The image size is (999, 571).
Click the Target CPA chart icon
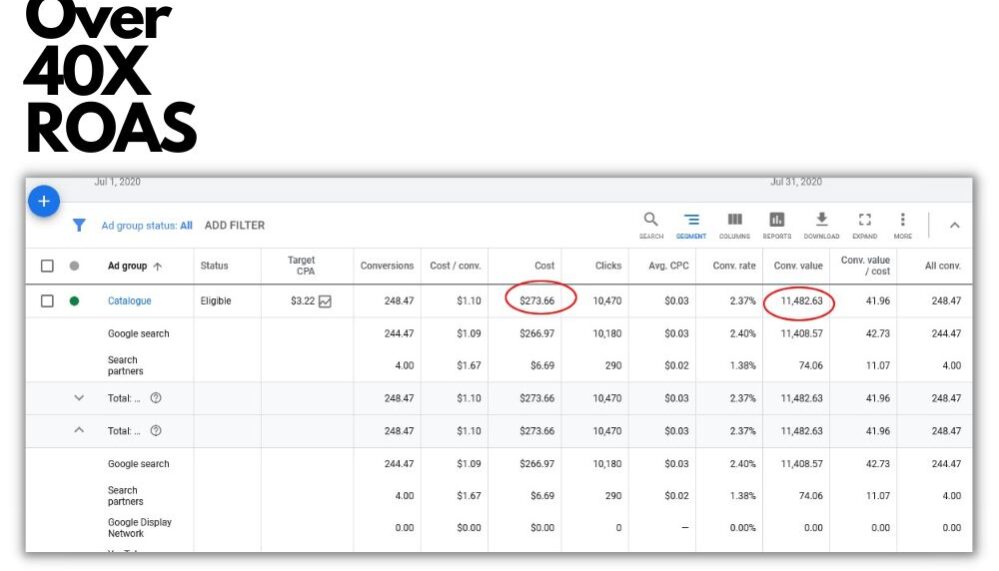325,301
